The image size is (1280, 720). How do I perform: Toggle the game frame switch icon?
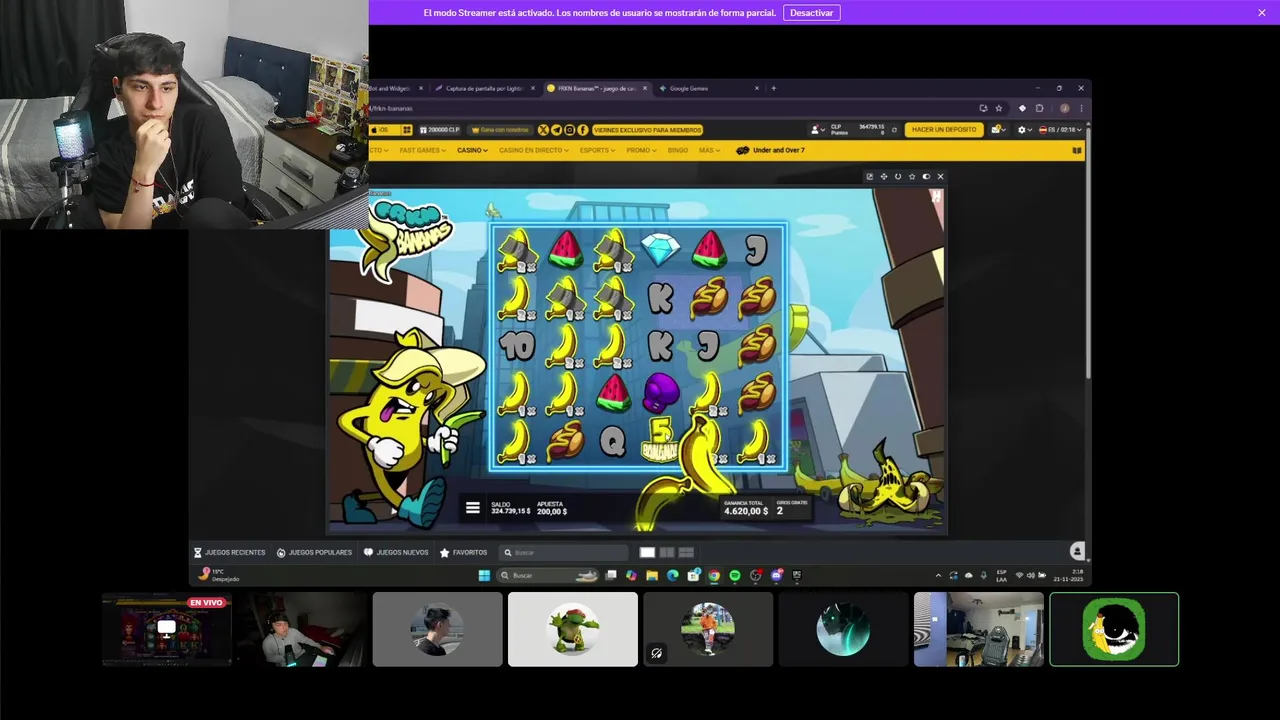926,177
